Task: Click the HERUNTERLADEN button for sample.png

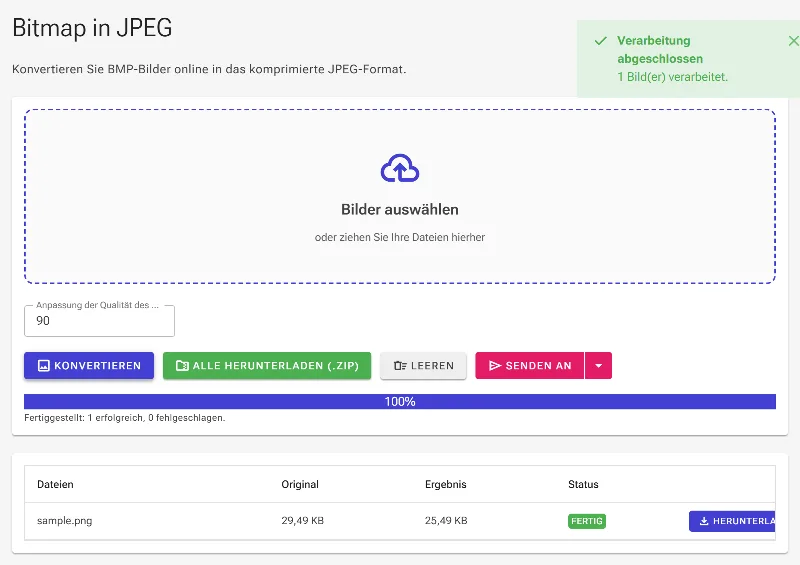Action: tap(732, 521)
